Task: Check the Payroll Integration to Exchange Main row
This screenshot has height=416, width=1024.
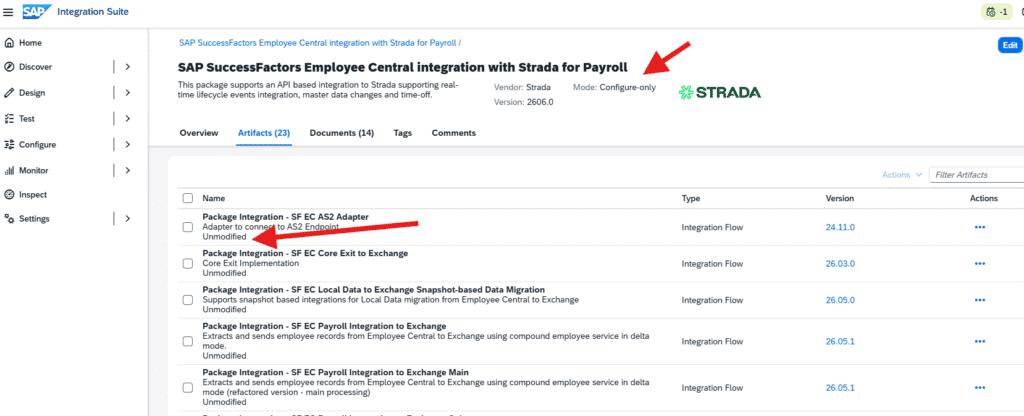Action: (x=188, y=388)
